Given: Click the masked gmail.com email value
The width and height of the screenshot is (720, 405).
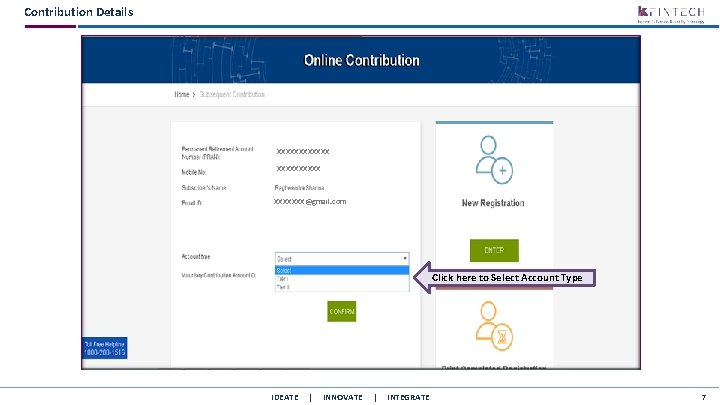Looking at the screenshot, I should [310, 202].
